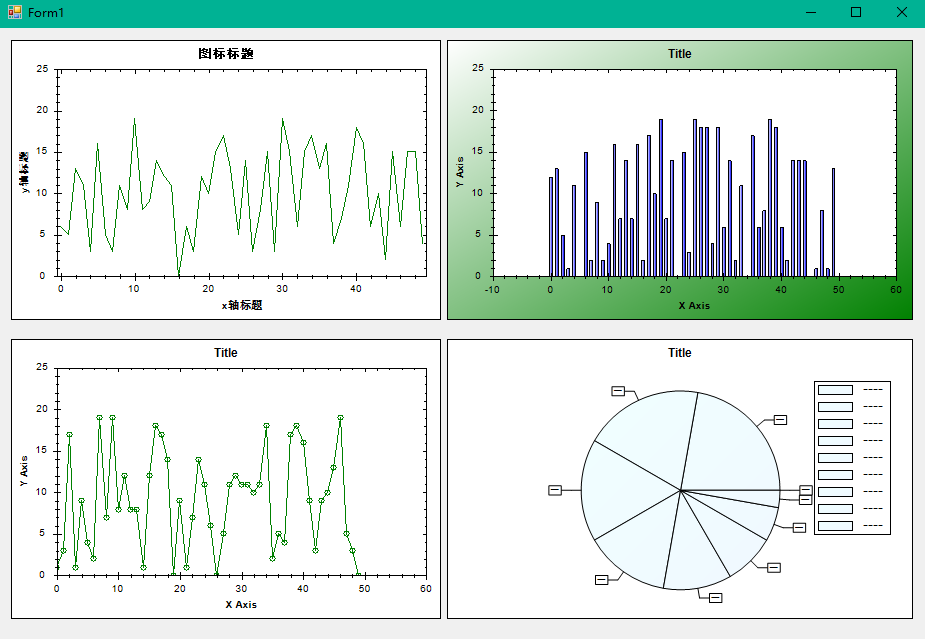Viewport: 925px width, 639px height.
Task: Click the Form1 application icon in title bar
Action: tap(15, 12)
